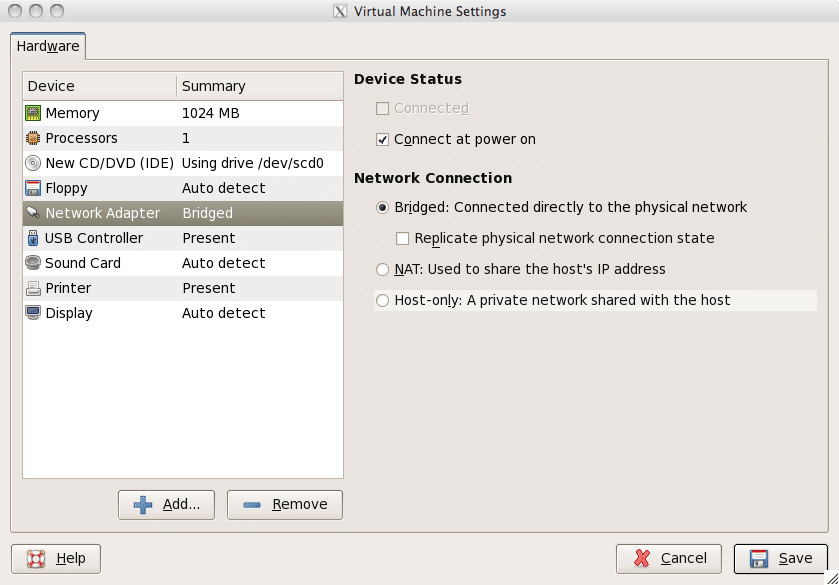The image size is (839, 585).
Task: Select the Processors CPU icon
Action: coord(33,138)
